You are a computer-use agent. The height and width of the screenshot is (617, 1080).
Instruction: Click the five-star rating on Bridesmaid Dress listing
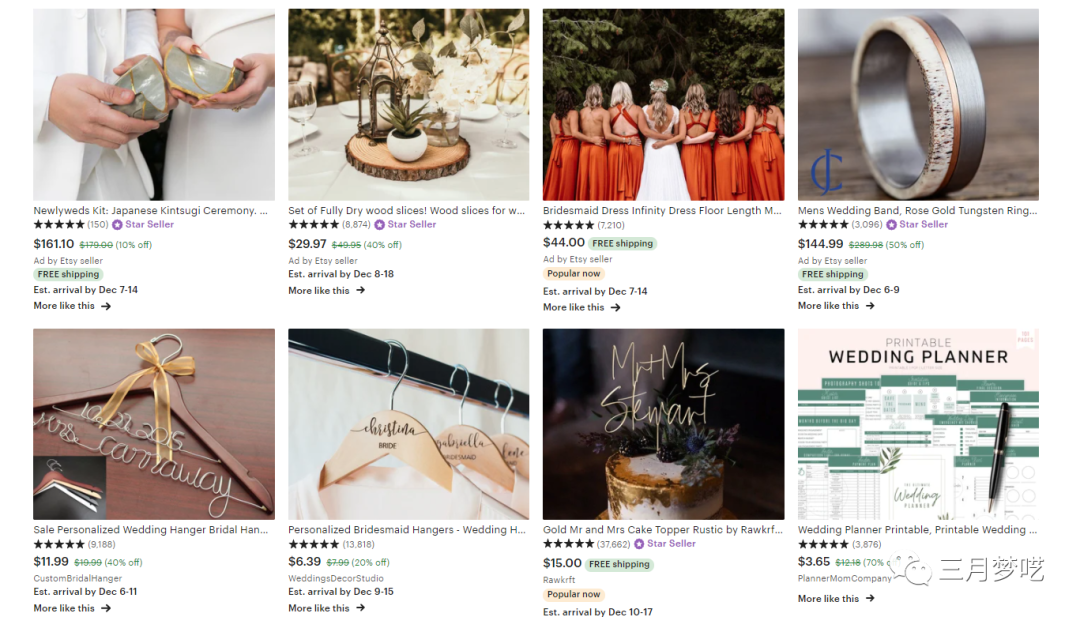[568, 225]
